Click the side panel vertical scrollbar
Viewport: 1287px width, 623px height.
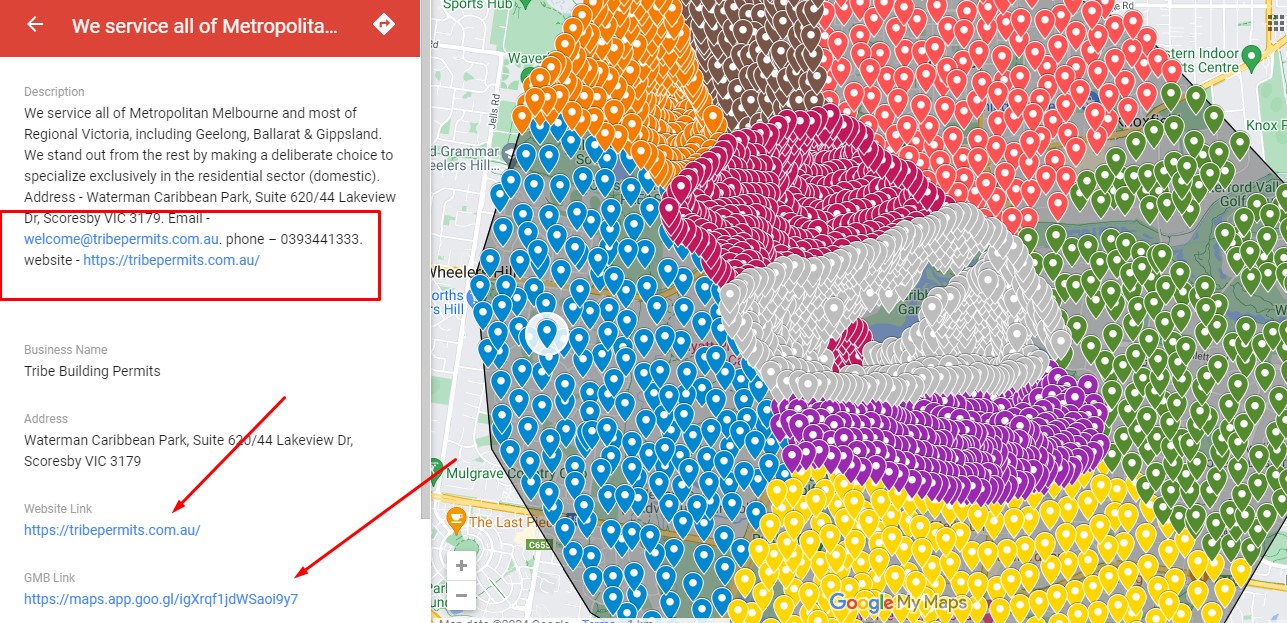425,288
